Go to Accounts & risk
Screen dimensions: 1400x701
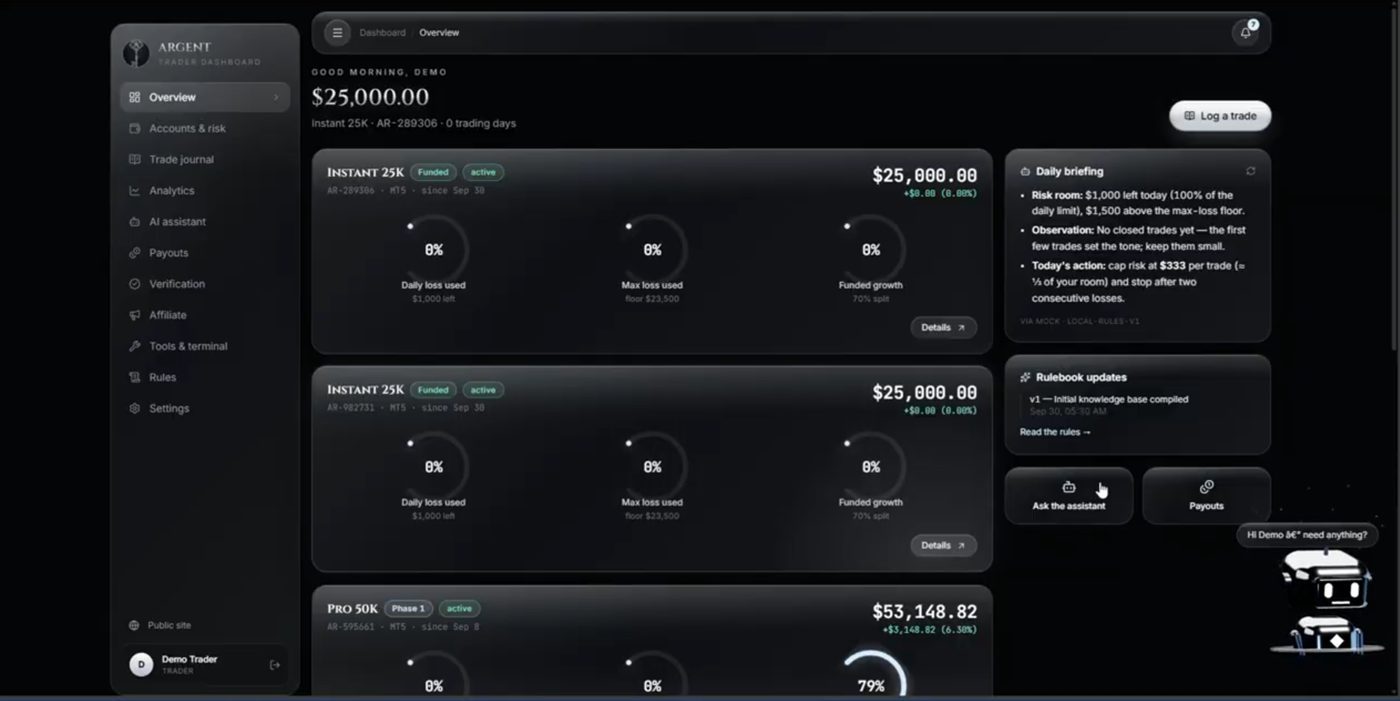pyautogui.click(x=205, y=128)
